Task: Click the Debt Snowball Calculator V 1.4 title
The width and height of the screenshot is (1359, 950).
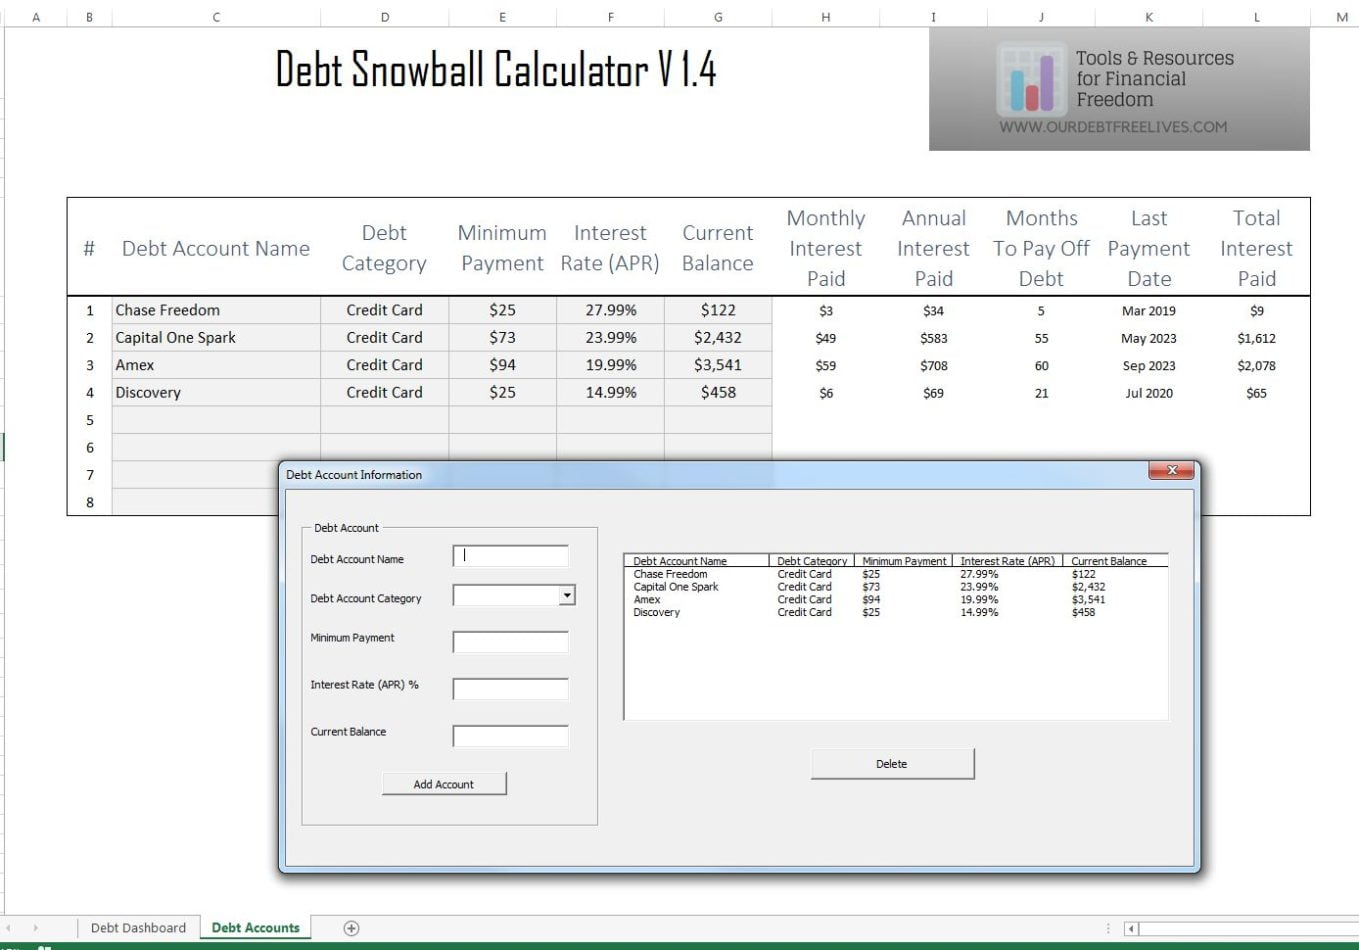Action: [x=496, y=69]
